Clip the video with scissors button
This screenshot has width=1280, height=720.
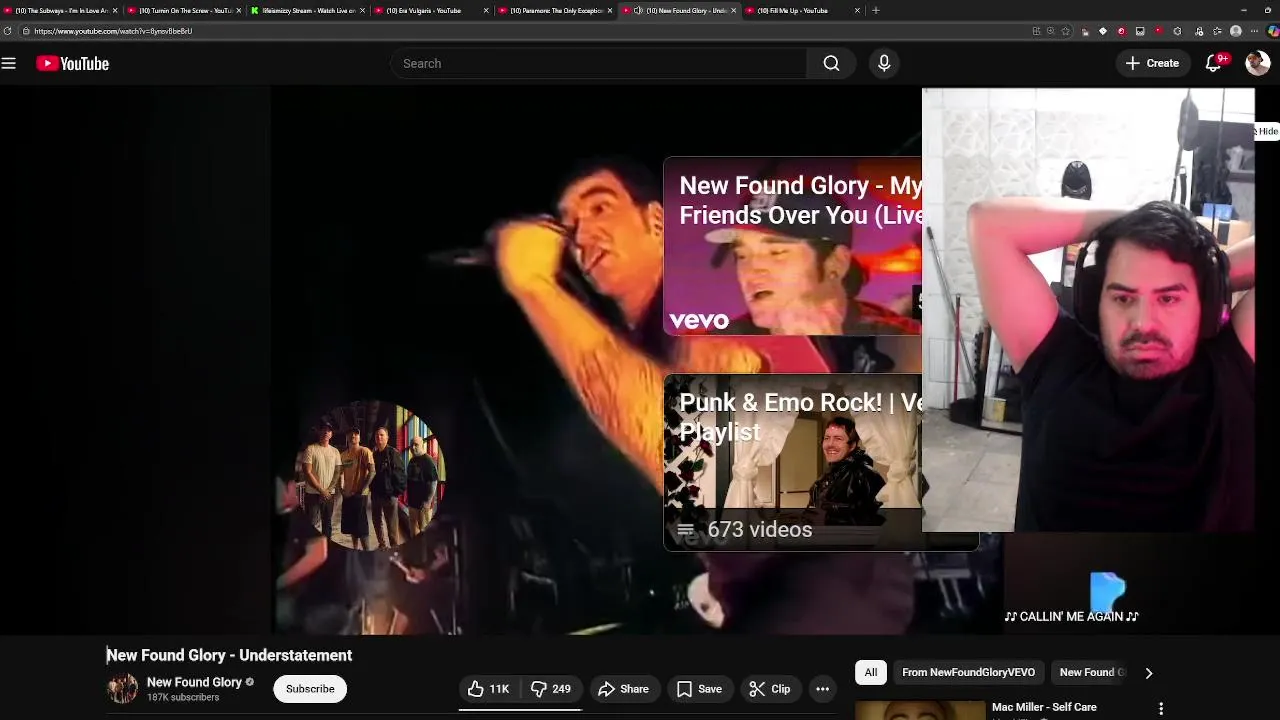point(770,689)
